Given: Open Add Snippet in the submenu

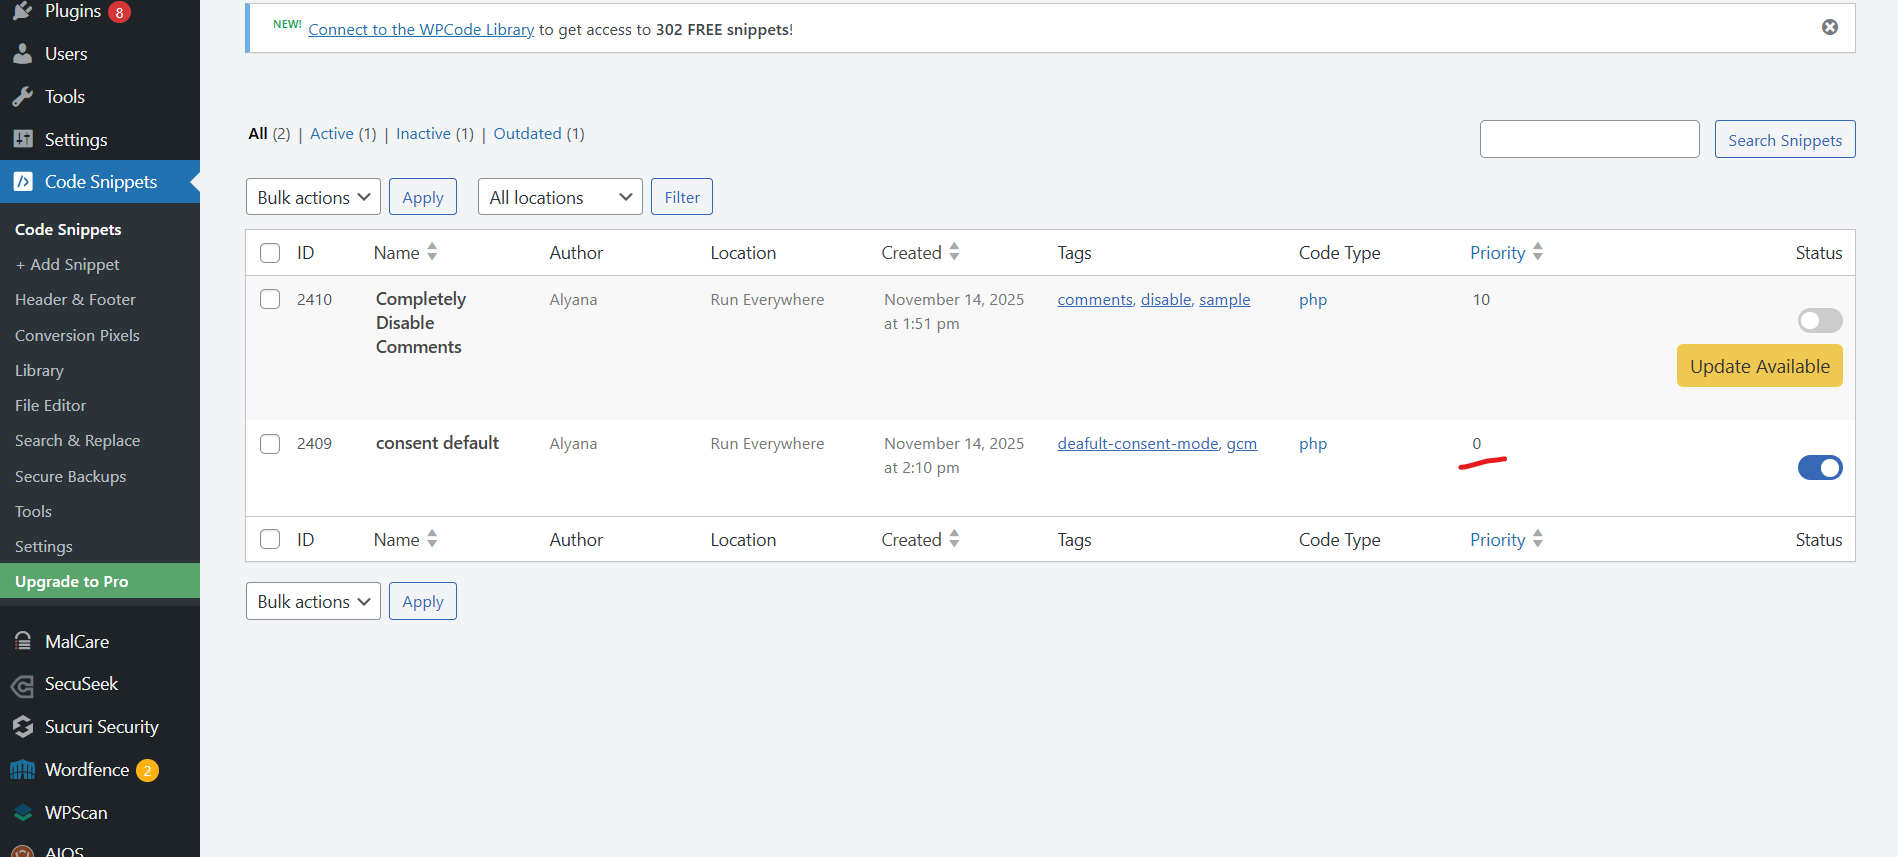Looking at the screenshot, I should tap(67, 265).
